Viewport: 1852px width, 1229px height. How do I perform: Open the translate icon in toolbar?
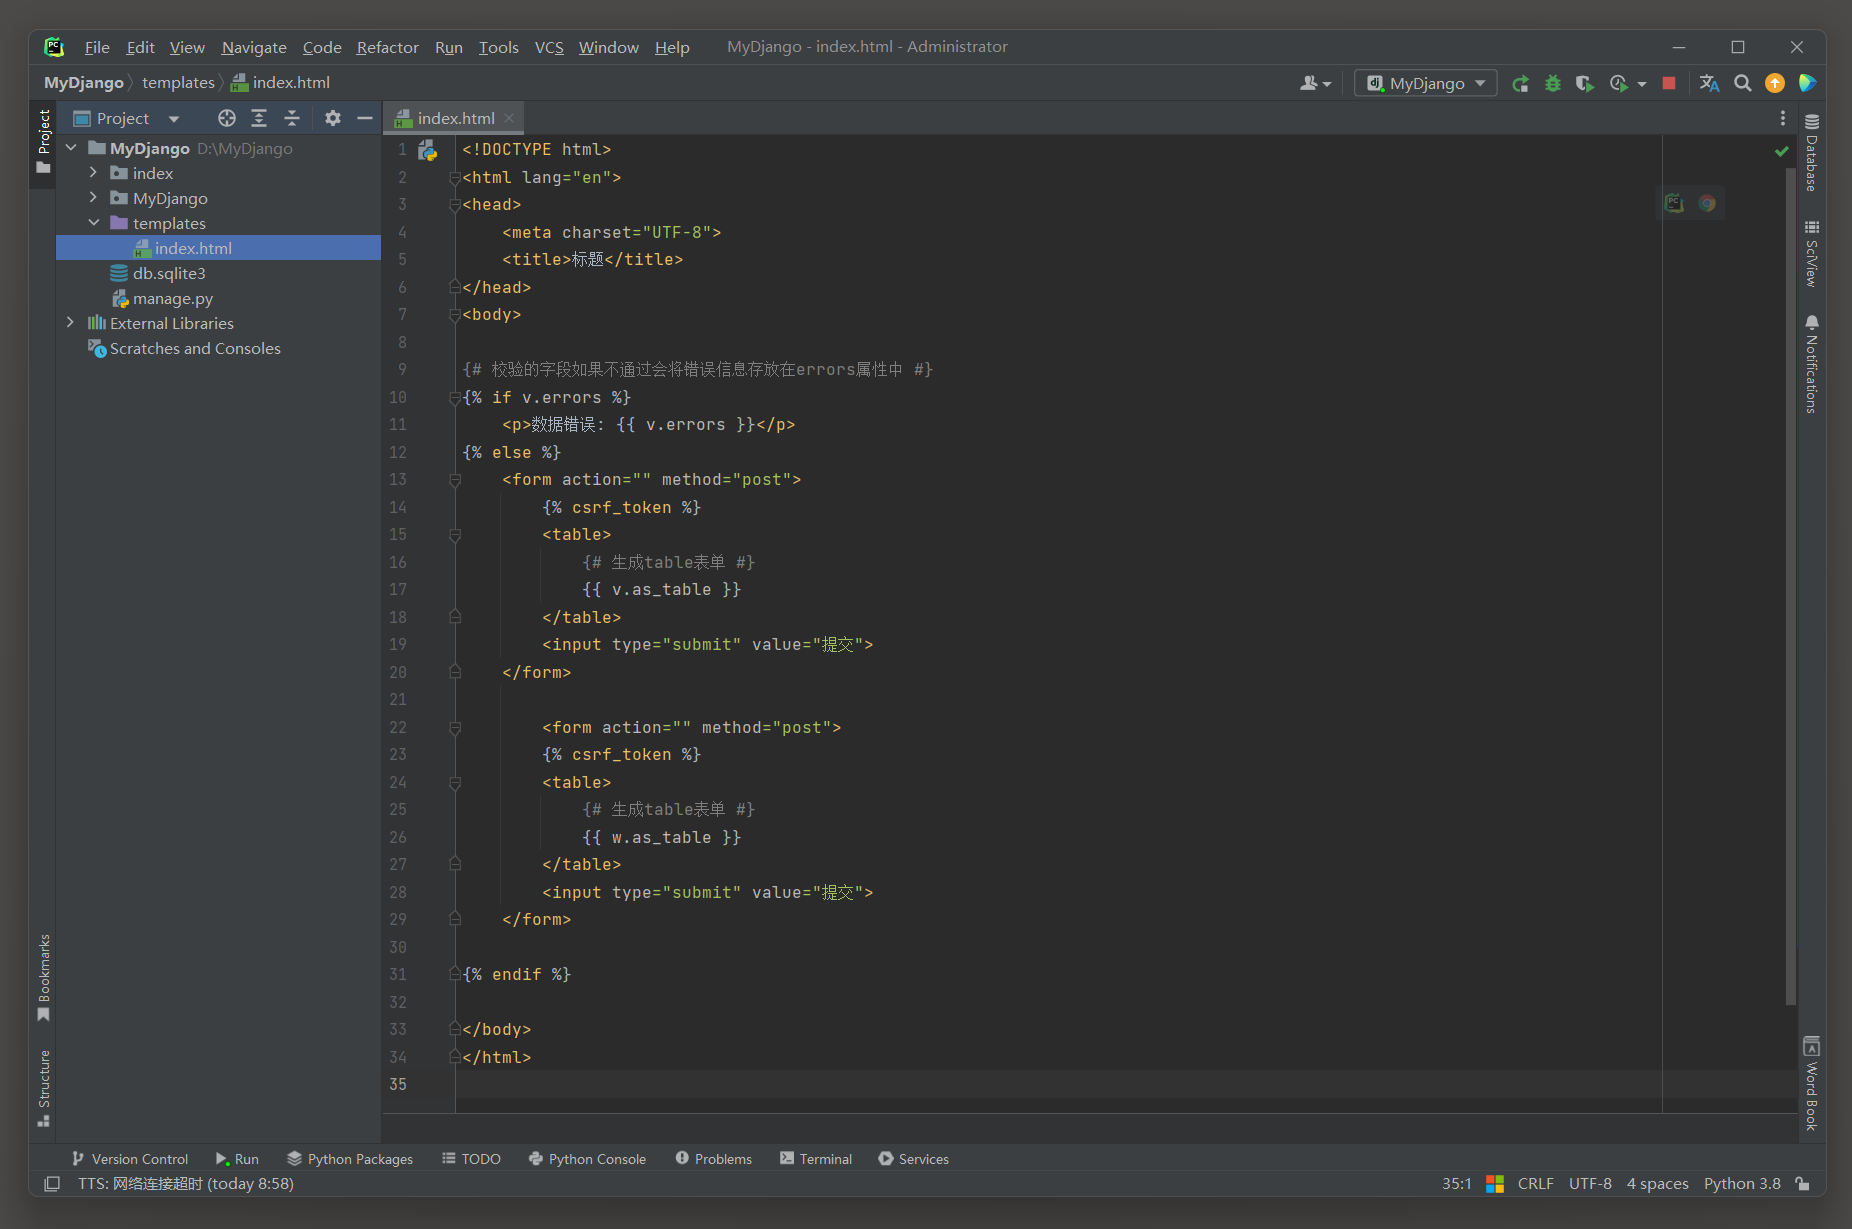pos(1710,84)
